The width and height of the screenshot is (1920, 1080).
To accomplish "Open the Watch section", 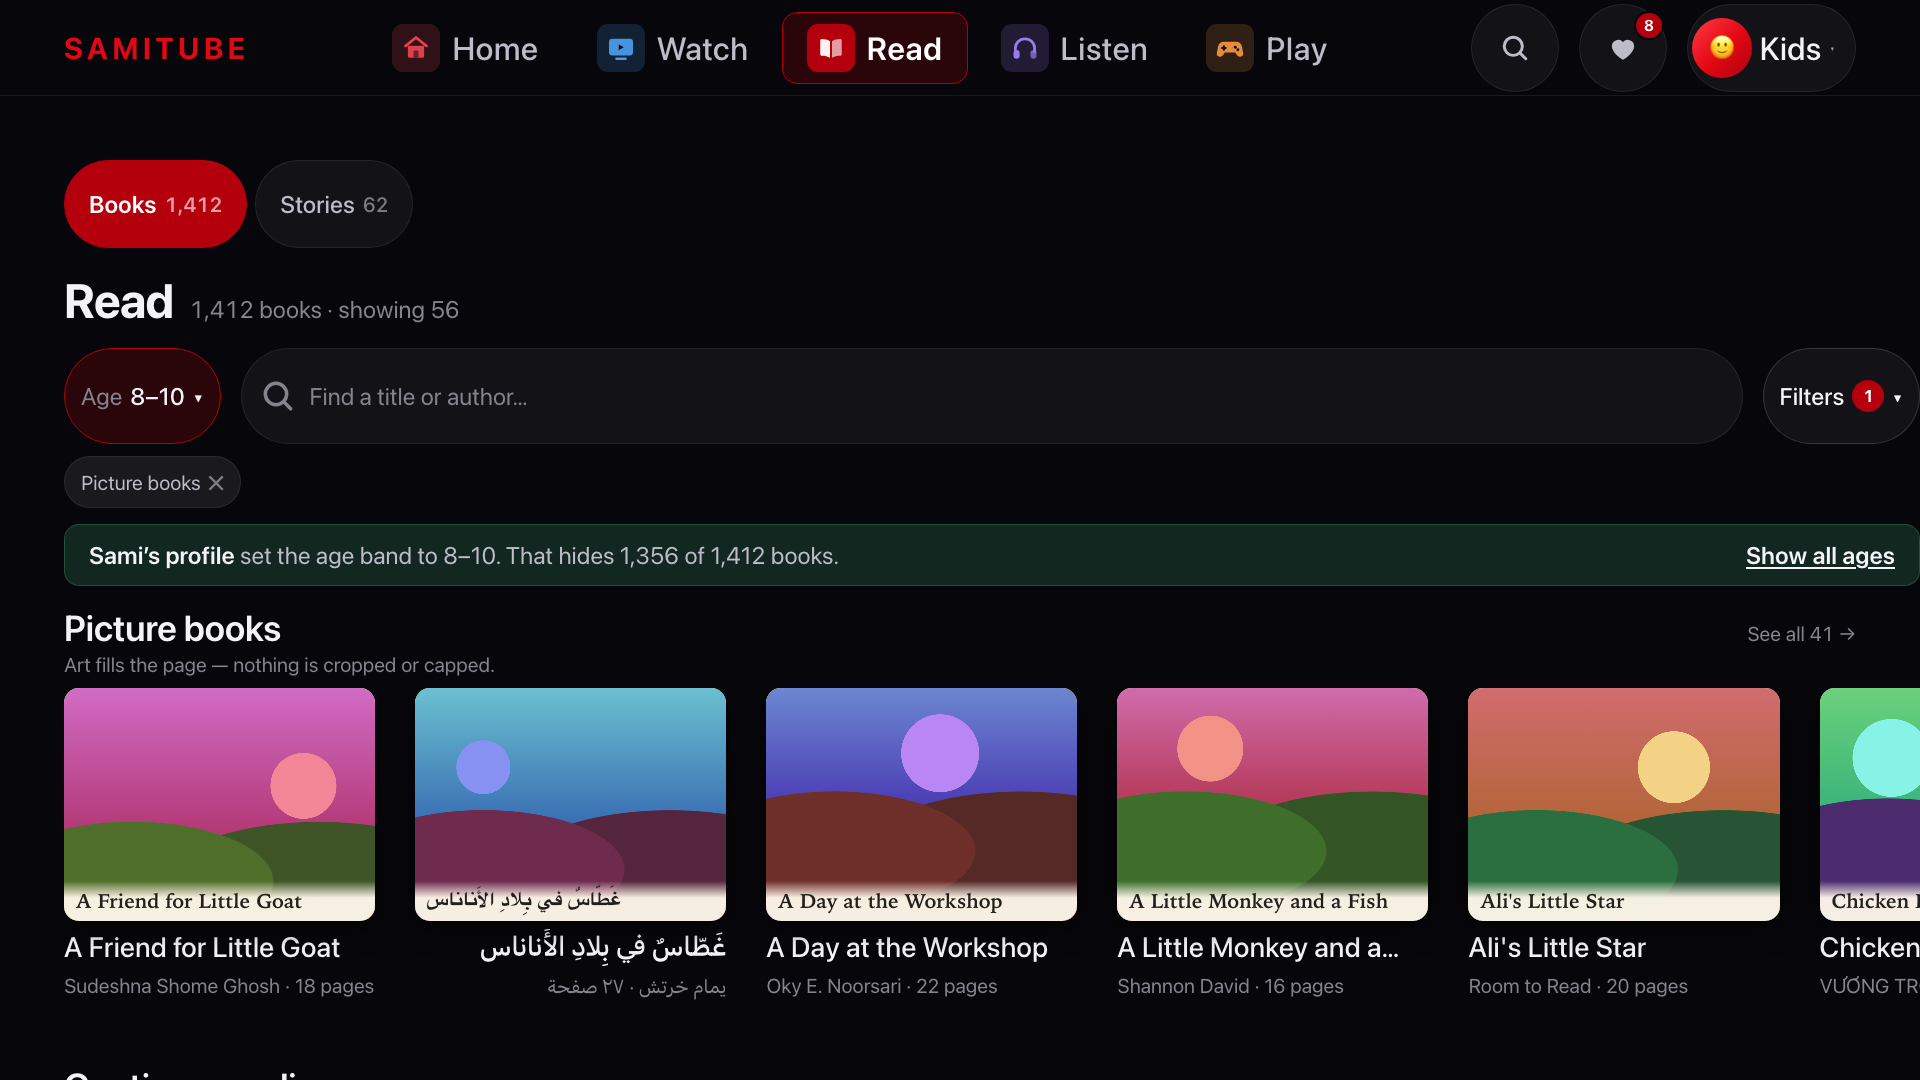I will pos(673,48).
